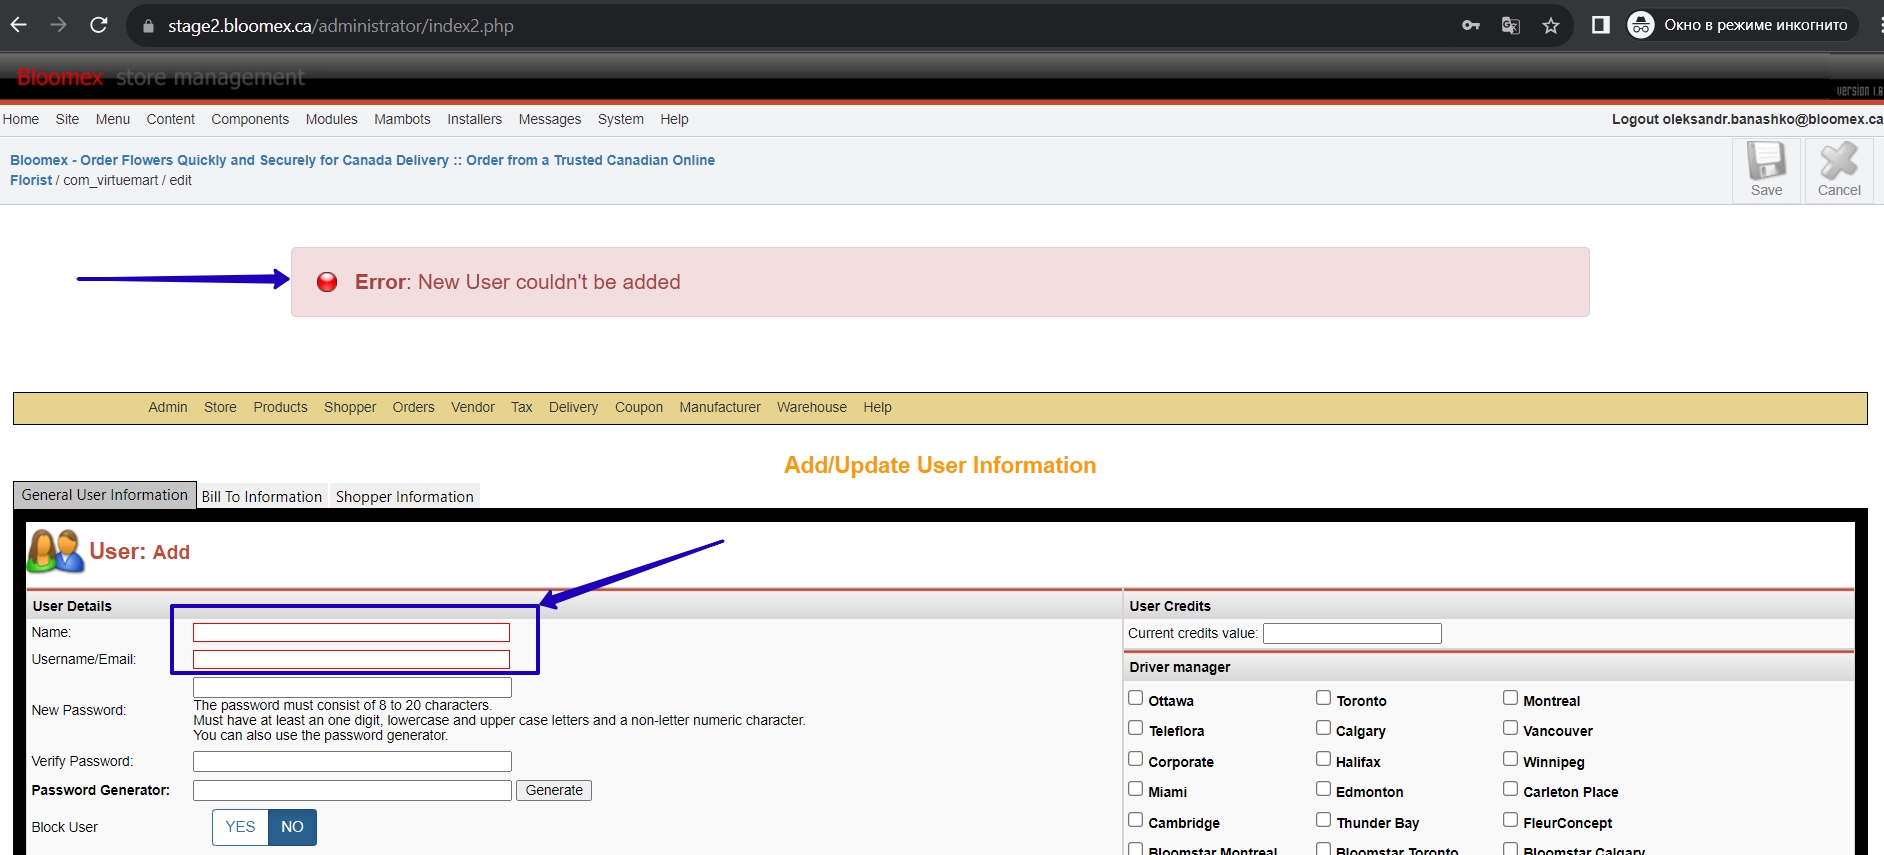Open the browser side panel icon

[1601, 25]
